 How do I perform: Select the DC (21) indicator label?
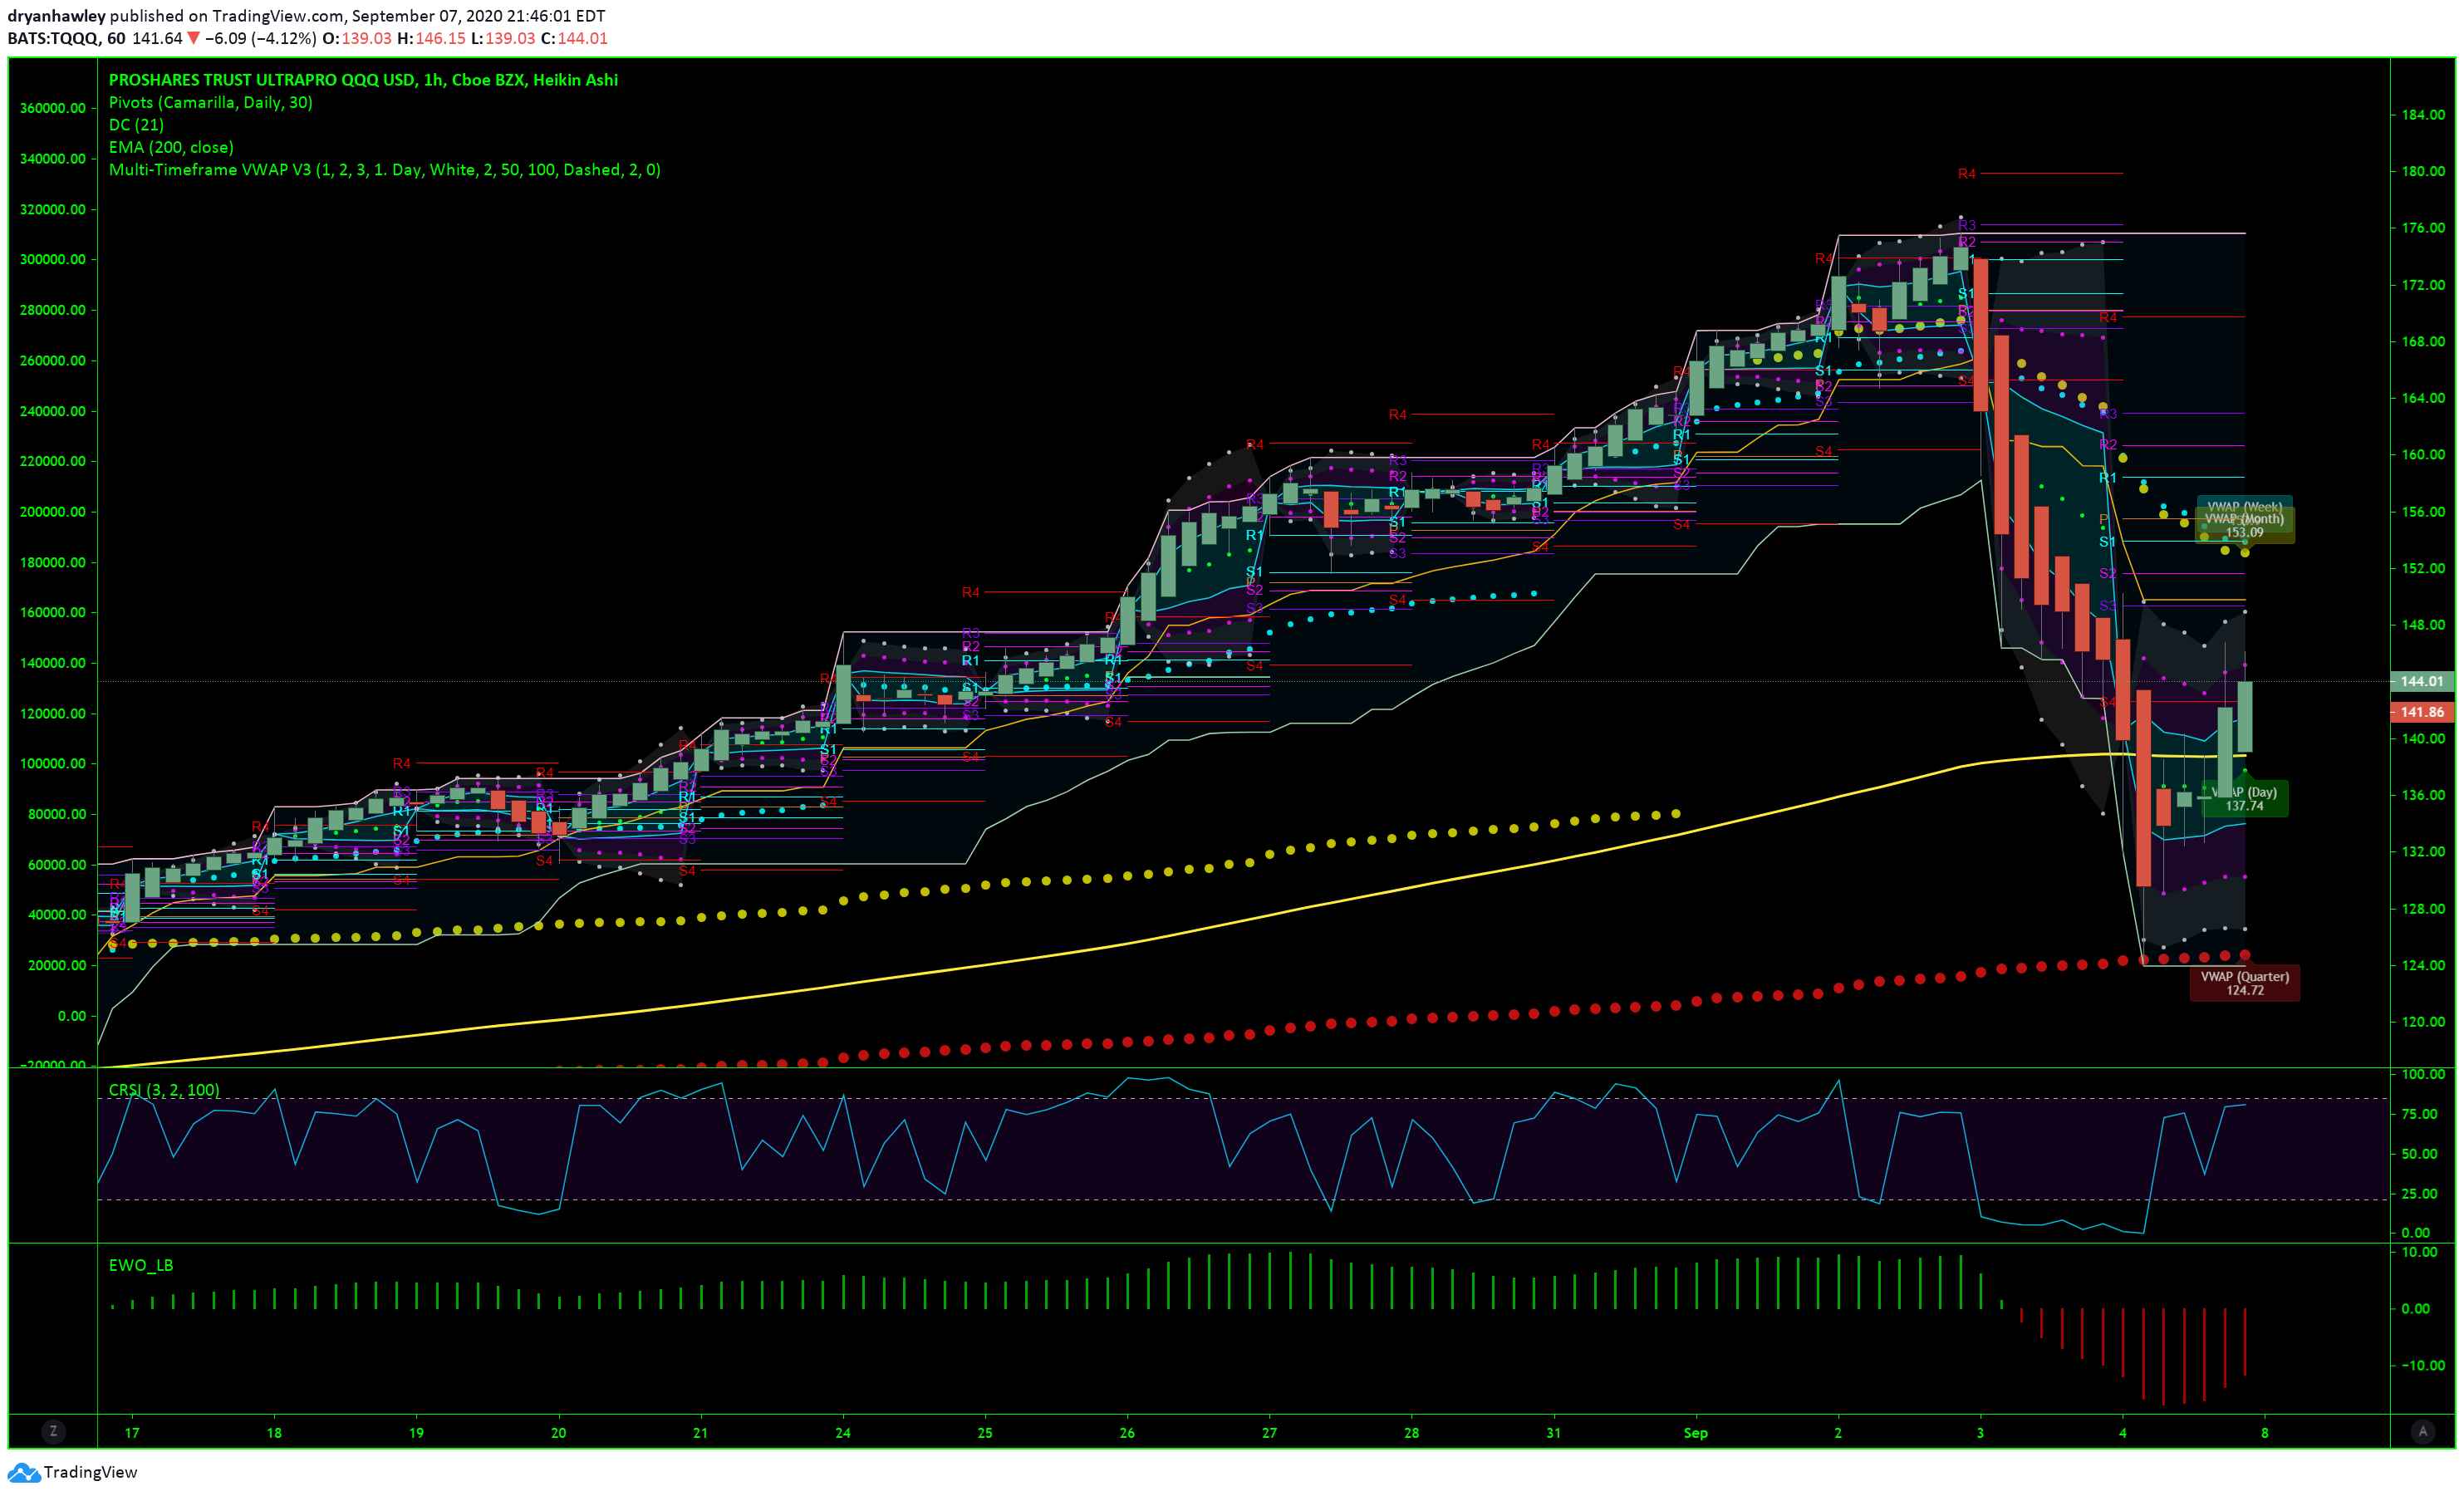[x=136, y=125]
